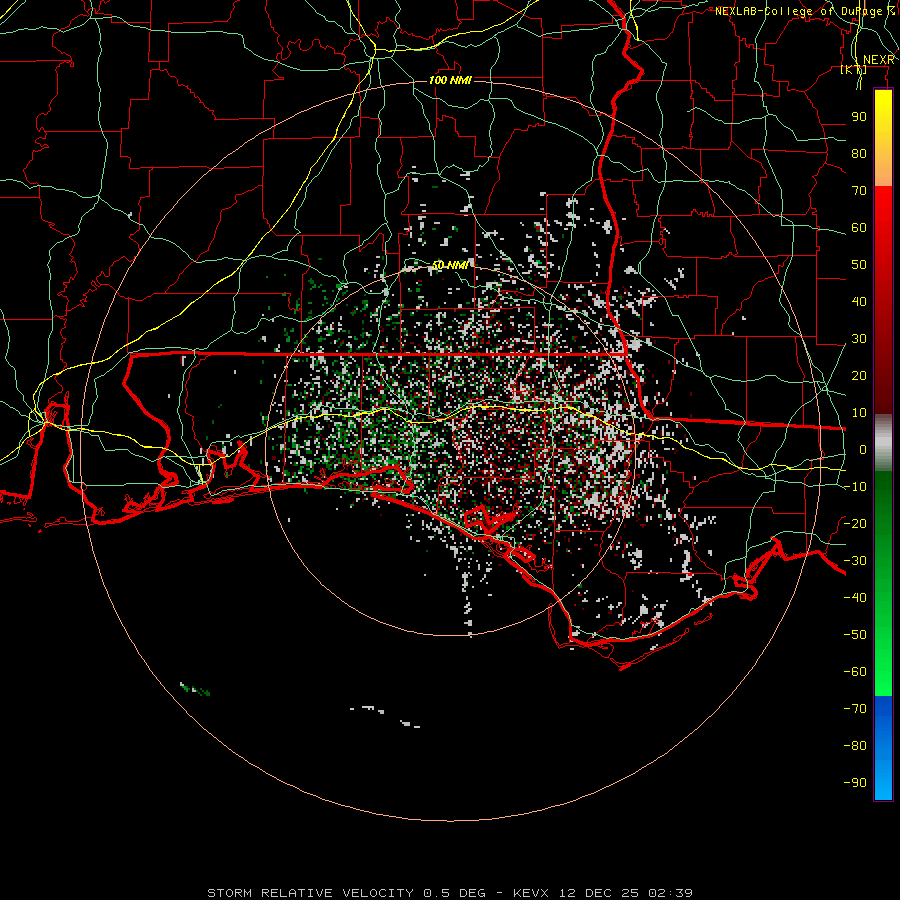This screenshot has width=900, height=900.
Task: Click the -50 value on the velocity scale
Action: point(855,635)
